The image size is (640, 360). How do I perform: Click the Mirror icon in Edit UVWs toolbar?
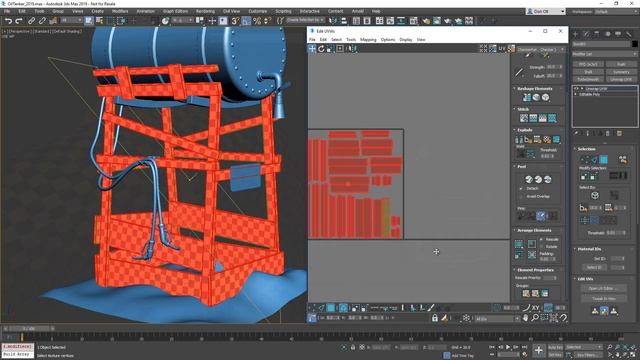click(353, 49)
